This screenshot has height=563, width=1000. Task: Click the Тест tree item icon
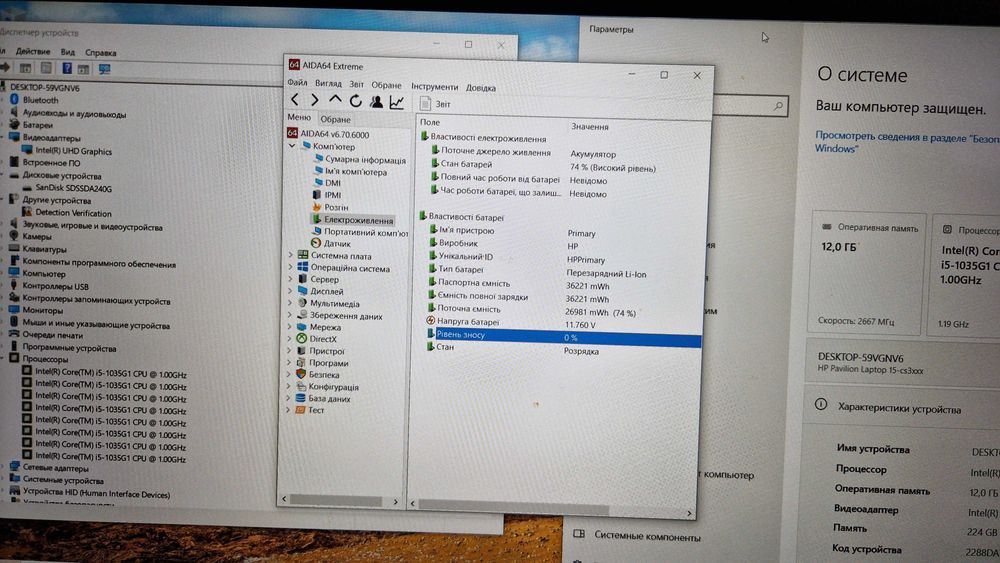(x=300, y=410)
